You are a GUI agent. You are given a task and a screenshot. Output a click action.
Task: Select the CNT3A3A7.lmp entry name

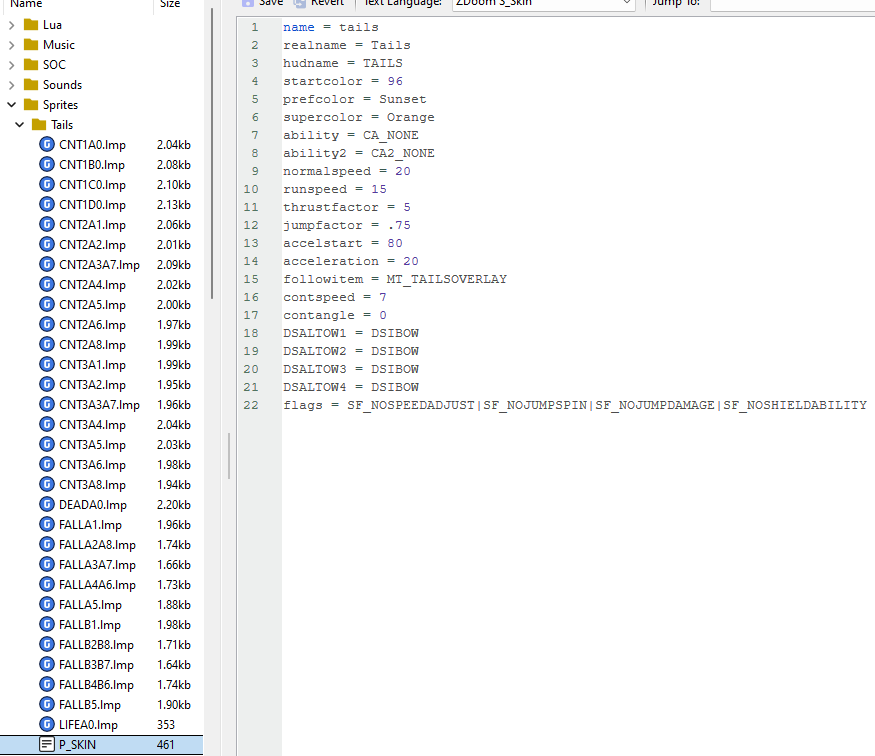click(99, 405)
